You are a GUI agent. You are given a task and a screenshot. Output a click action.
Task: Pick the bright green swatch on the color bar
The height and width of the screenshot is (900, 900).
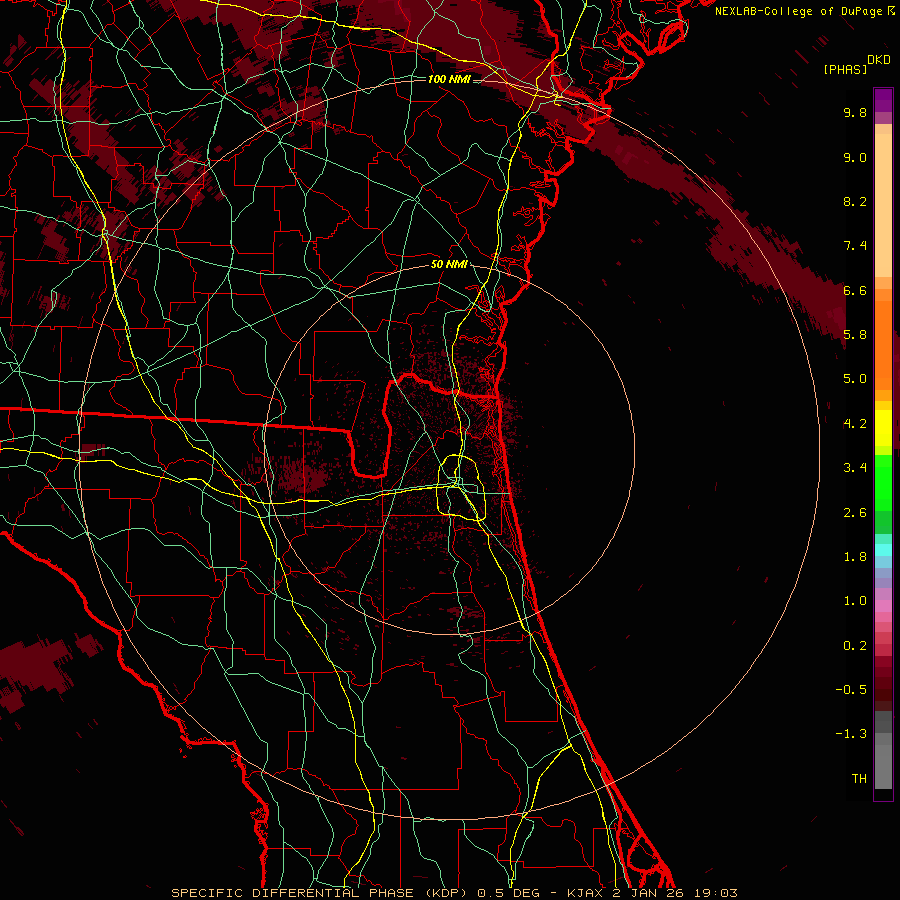[x=883, y=482]
